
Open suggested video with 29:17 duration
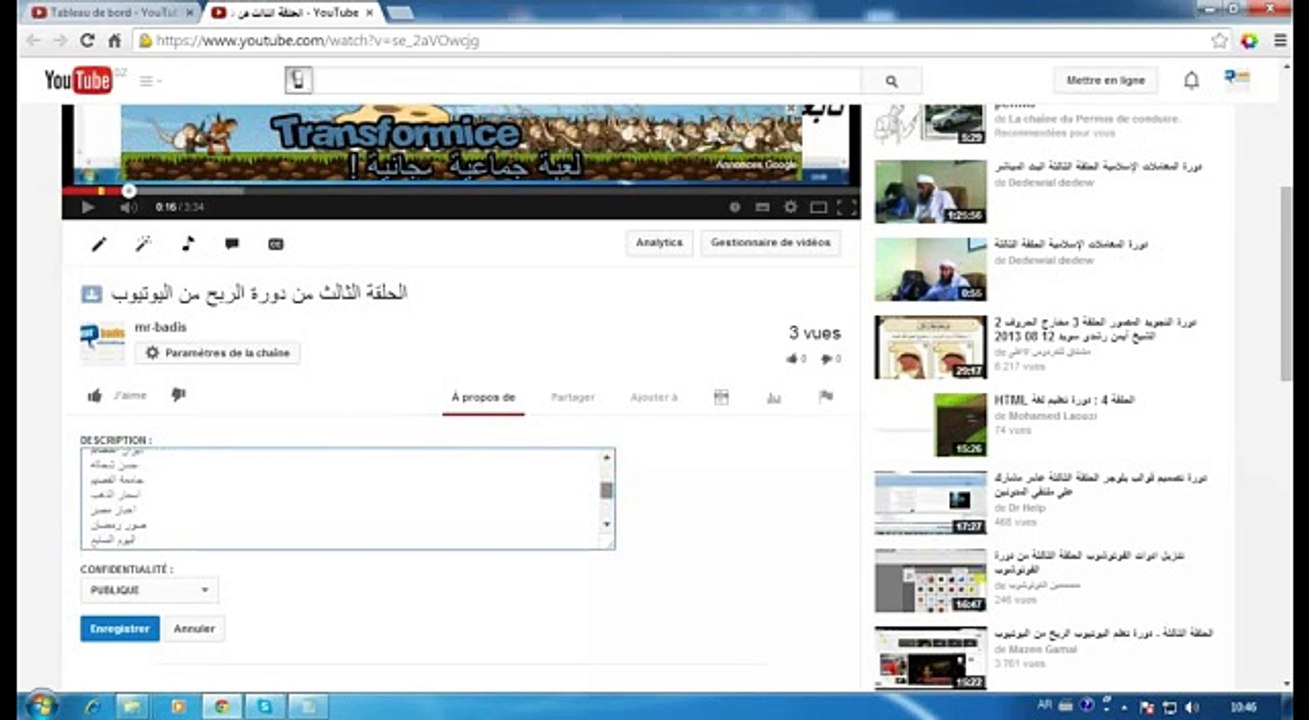coord(930,347)
